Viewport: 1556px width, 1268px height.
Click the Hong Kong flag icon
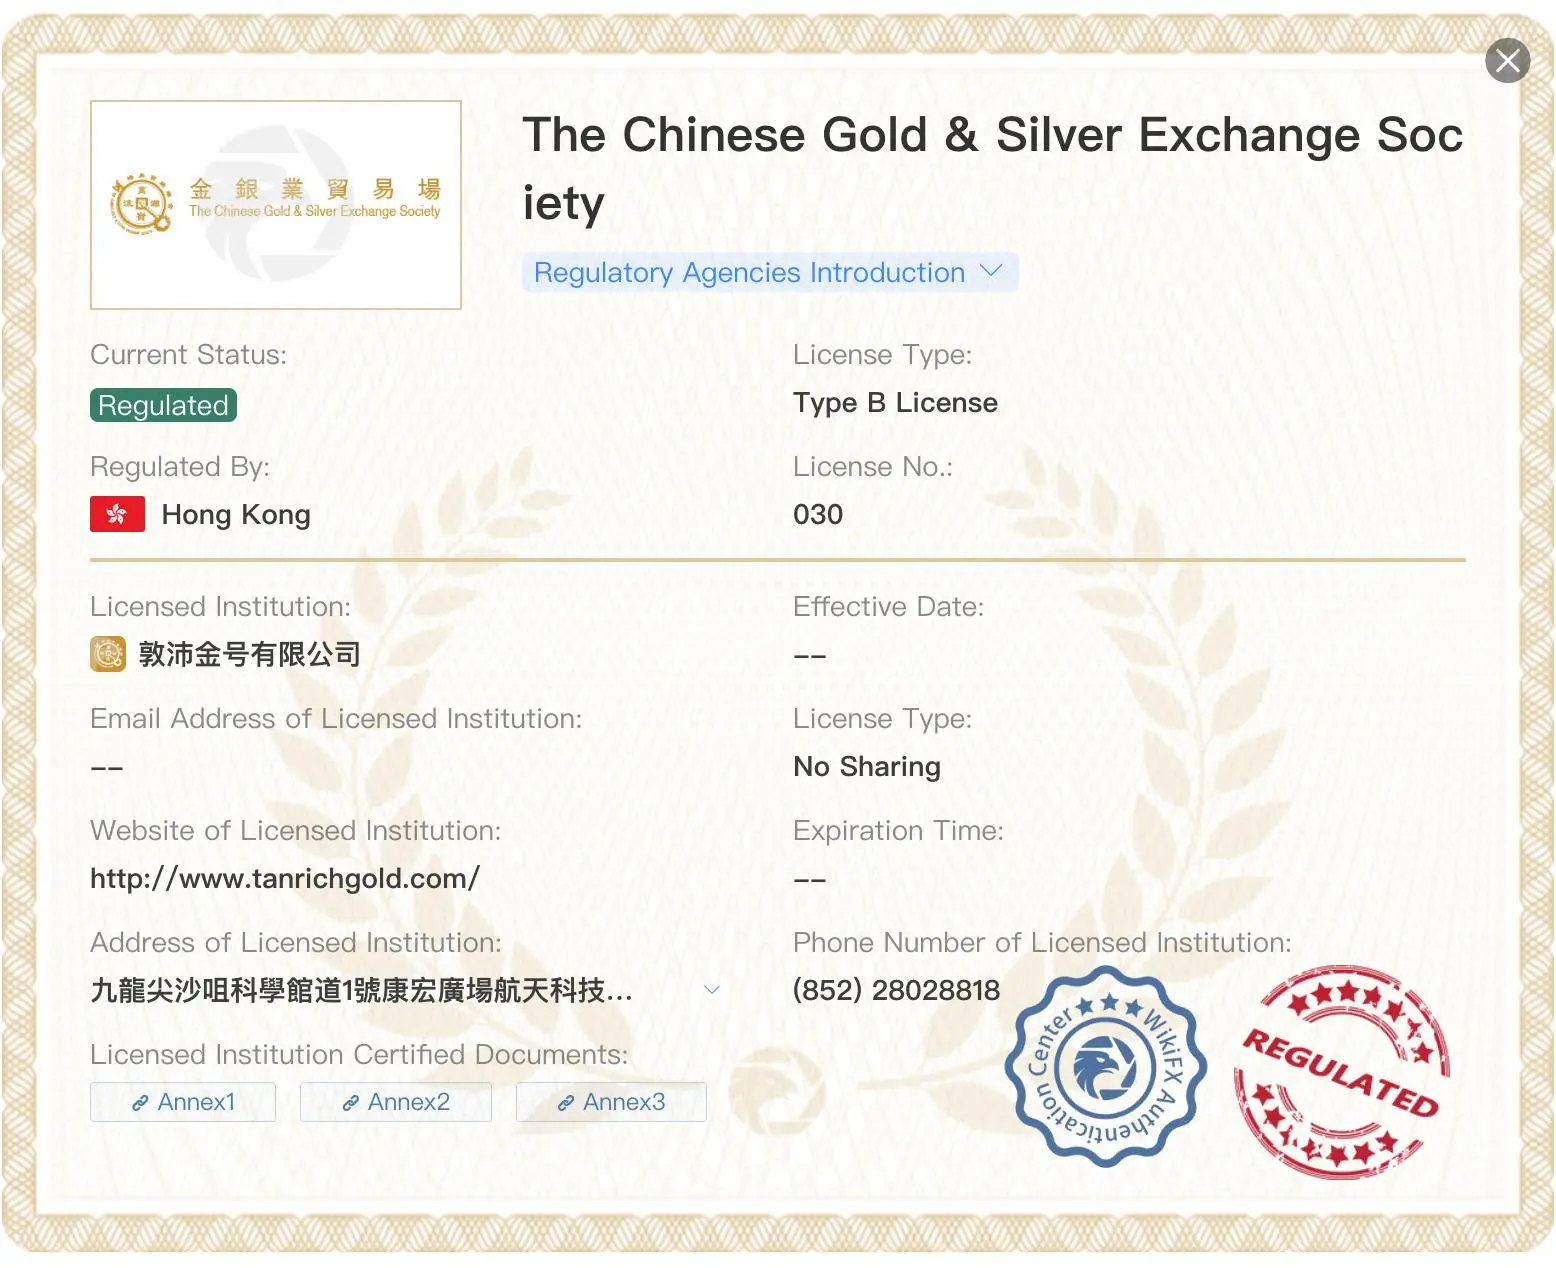117,514
